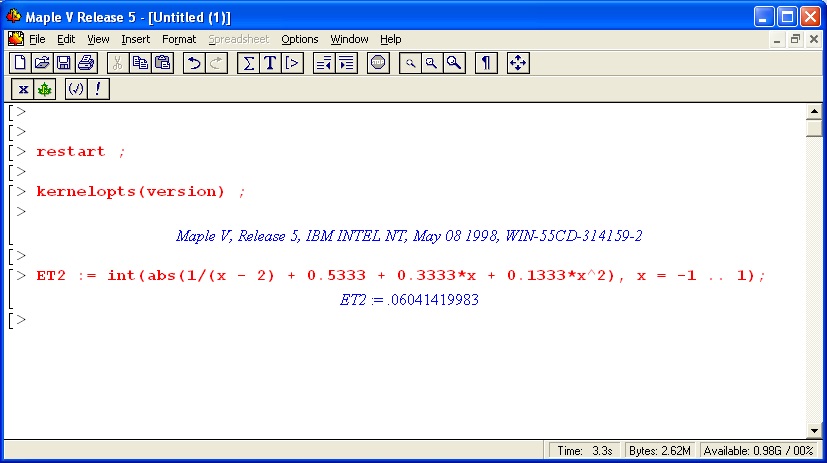Open the Format menu
Viewport: 827px width, 463px height.
pyautogui.click(x=179, y=39)
